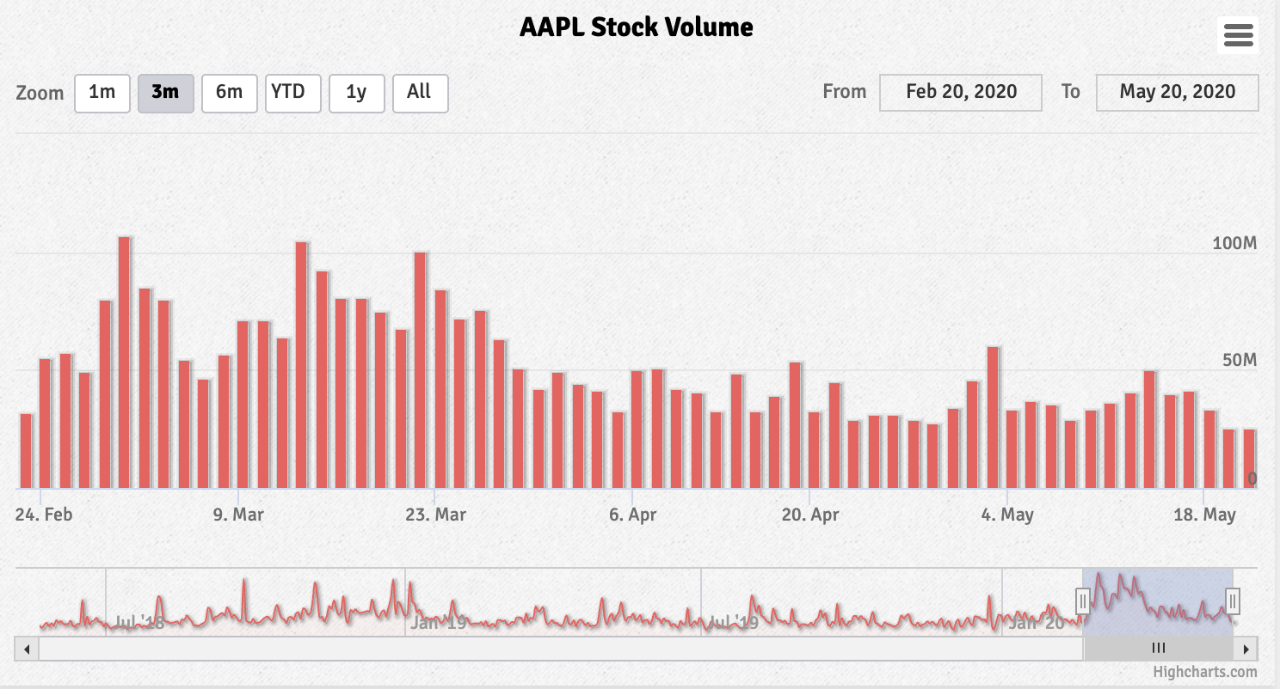
Task: Click the 100M y-axis label
Action: click(x=1234, y=244)
